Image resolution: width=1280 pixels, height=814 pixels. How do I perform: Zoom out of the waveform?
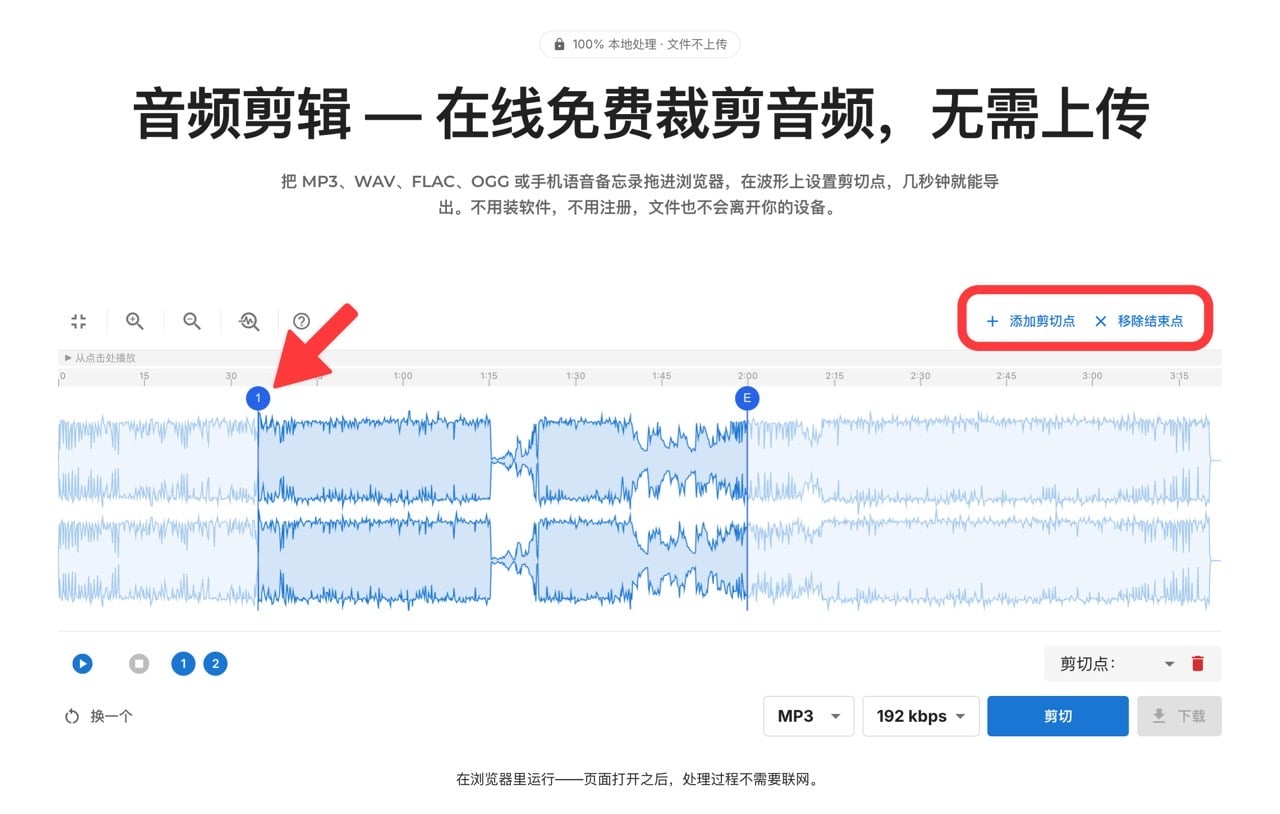(192, 321)
